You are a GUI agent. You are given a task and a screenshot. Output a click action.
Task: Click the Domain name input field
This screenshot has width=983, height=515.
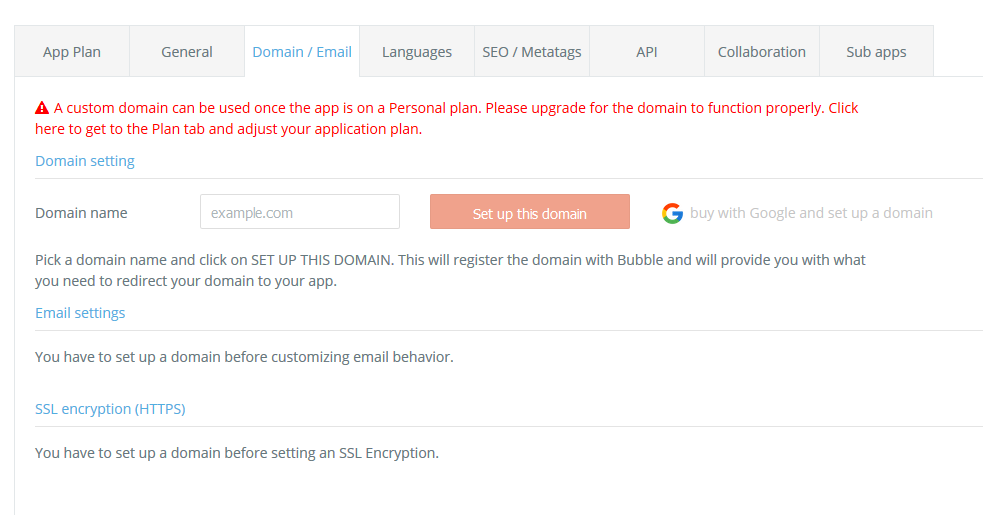click(300, 212)
